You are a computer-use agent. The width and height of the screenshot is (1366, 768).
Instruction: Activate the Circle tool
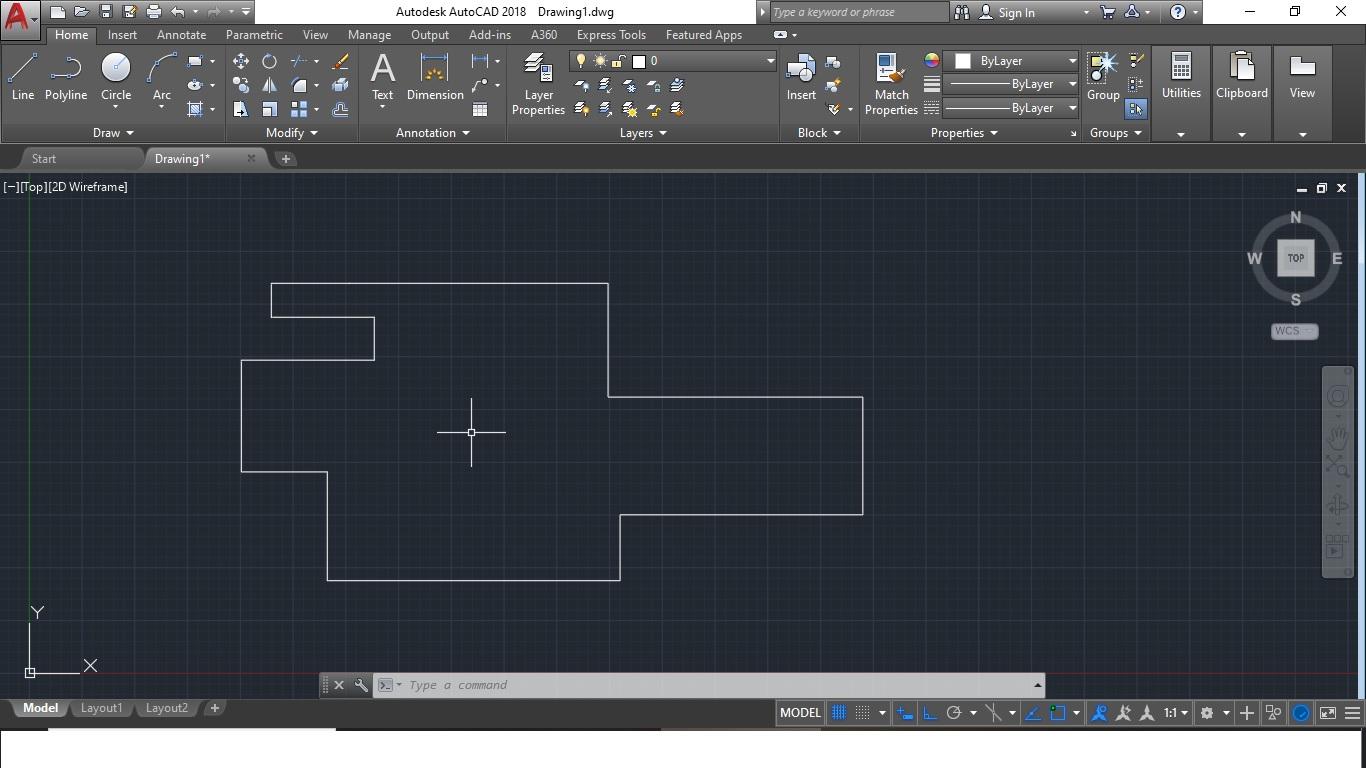tap(116, 78)
